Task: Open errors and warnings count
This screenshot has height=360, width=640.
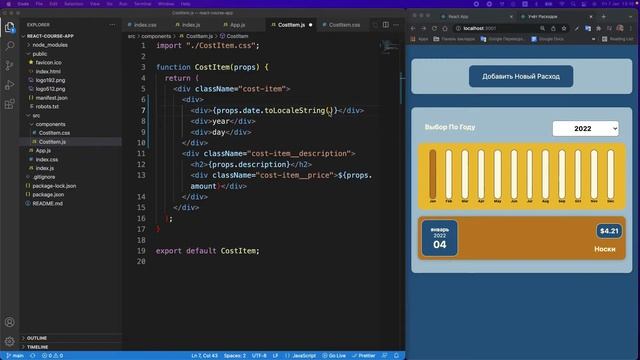Action: (52, 356)
